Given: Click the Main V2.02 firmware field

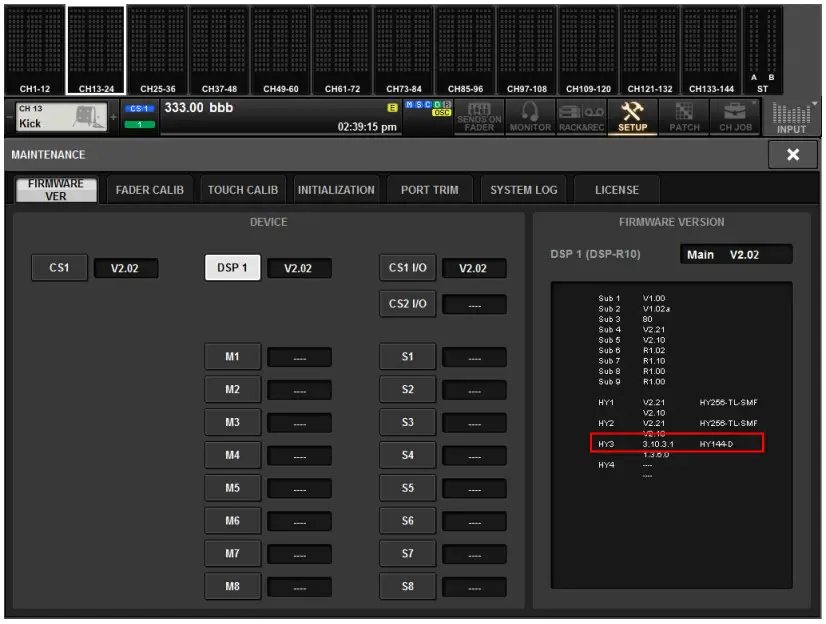Looking at the screenshot, I should point(736,254).
